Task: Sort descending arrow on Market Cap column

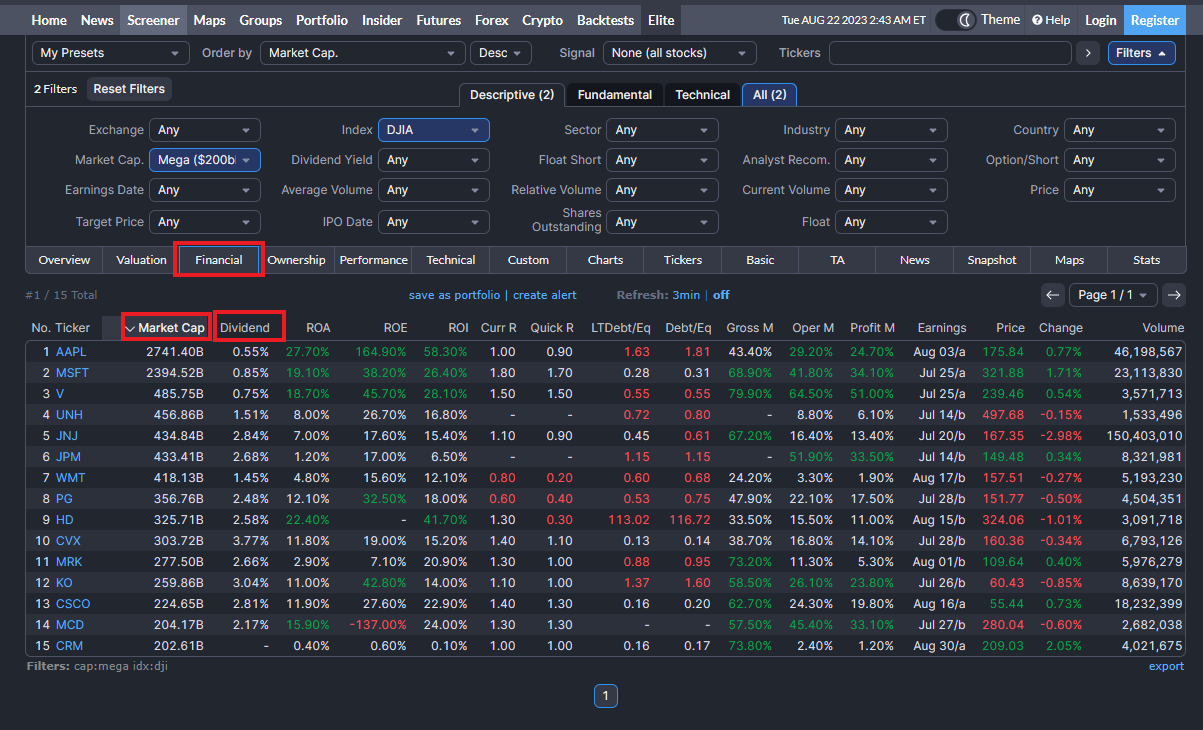Action: point(129,328)
